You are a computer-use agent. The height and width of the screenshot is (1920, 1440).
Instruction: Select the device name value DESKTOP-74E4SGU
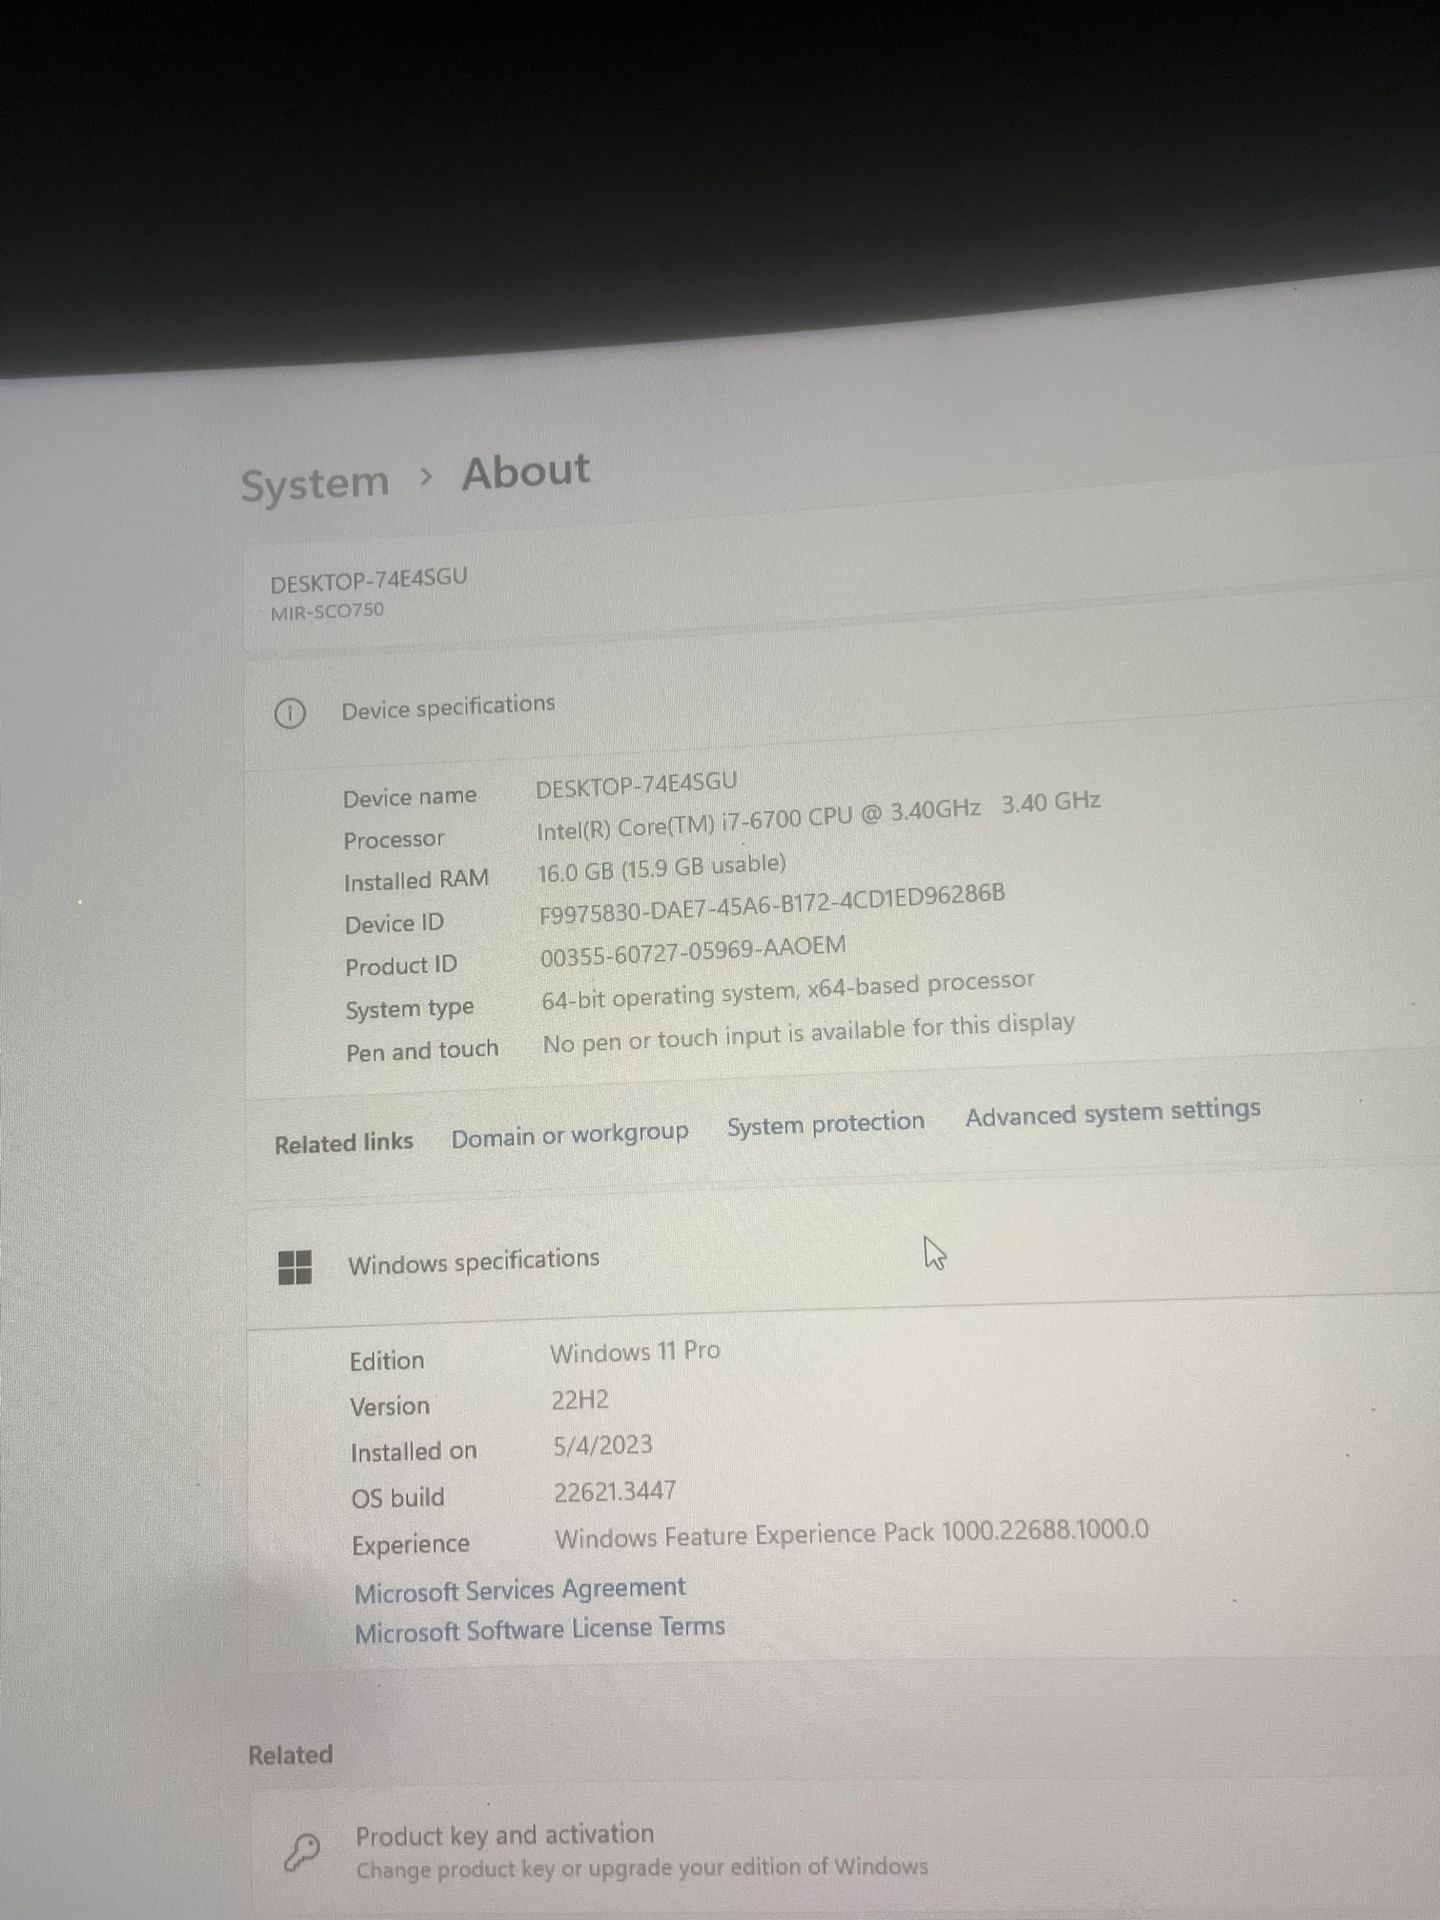636,785
